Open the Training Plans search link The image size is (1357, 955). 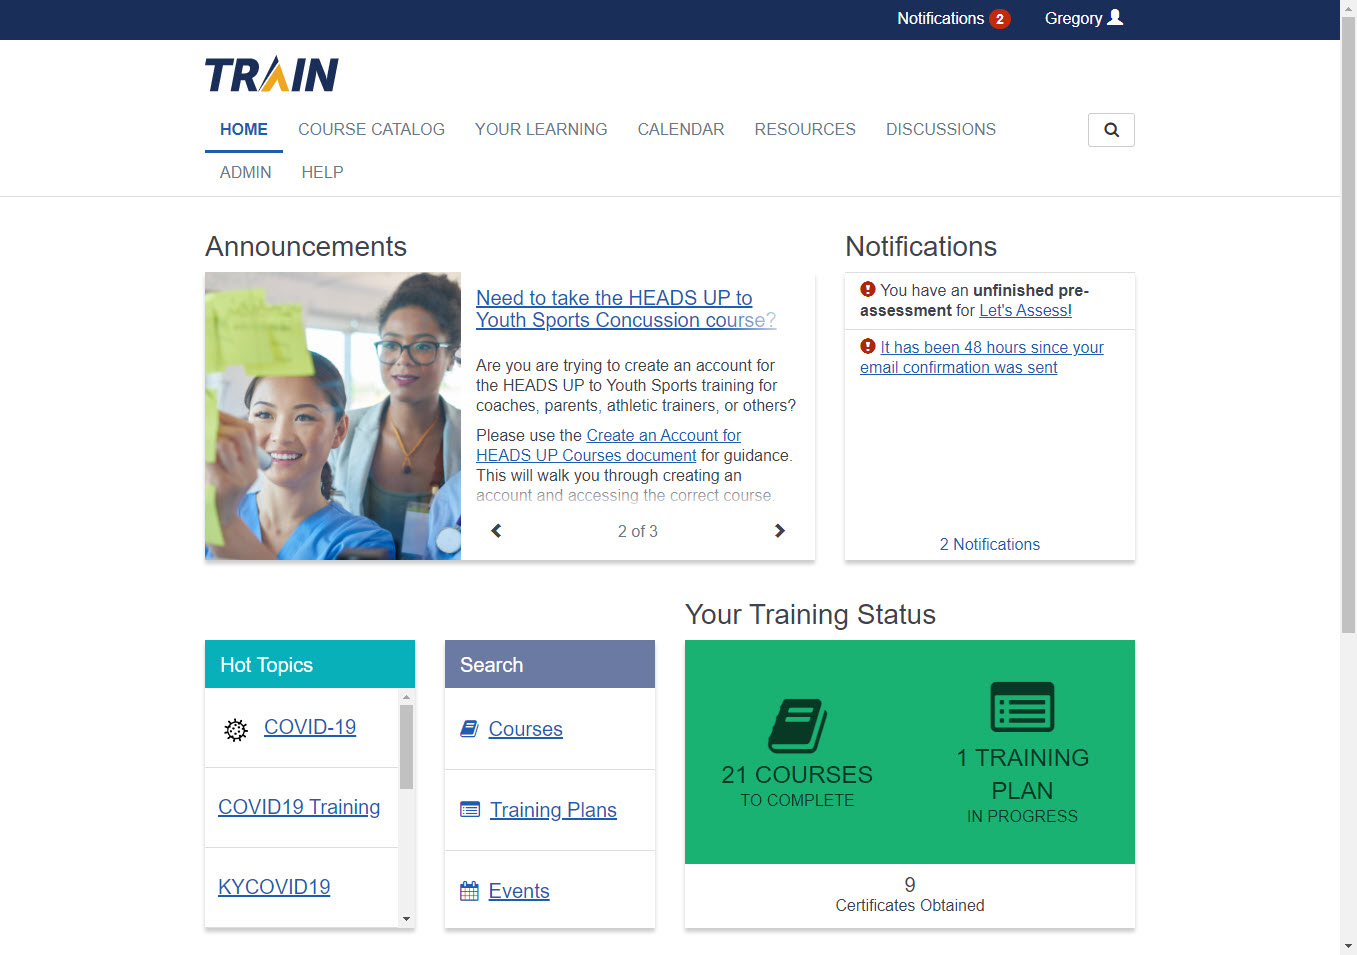[x=553, y=810]
